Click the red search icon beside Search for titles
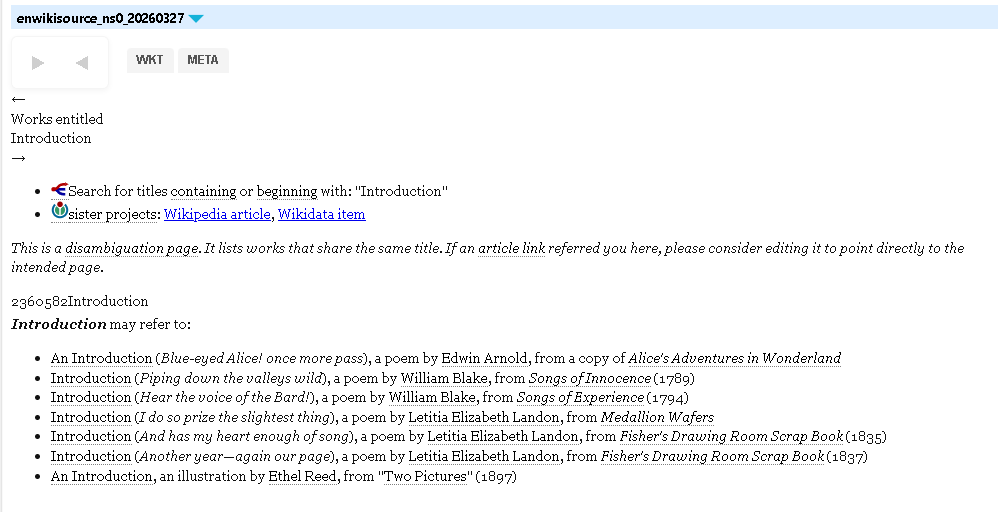Image resolution: width=1004 pixels, height=512 pixels. click(59, 190)
